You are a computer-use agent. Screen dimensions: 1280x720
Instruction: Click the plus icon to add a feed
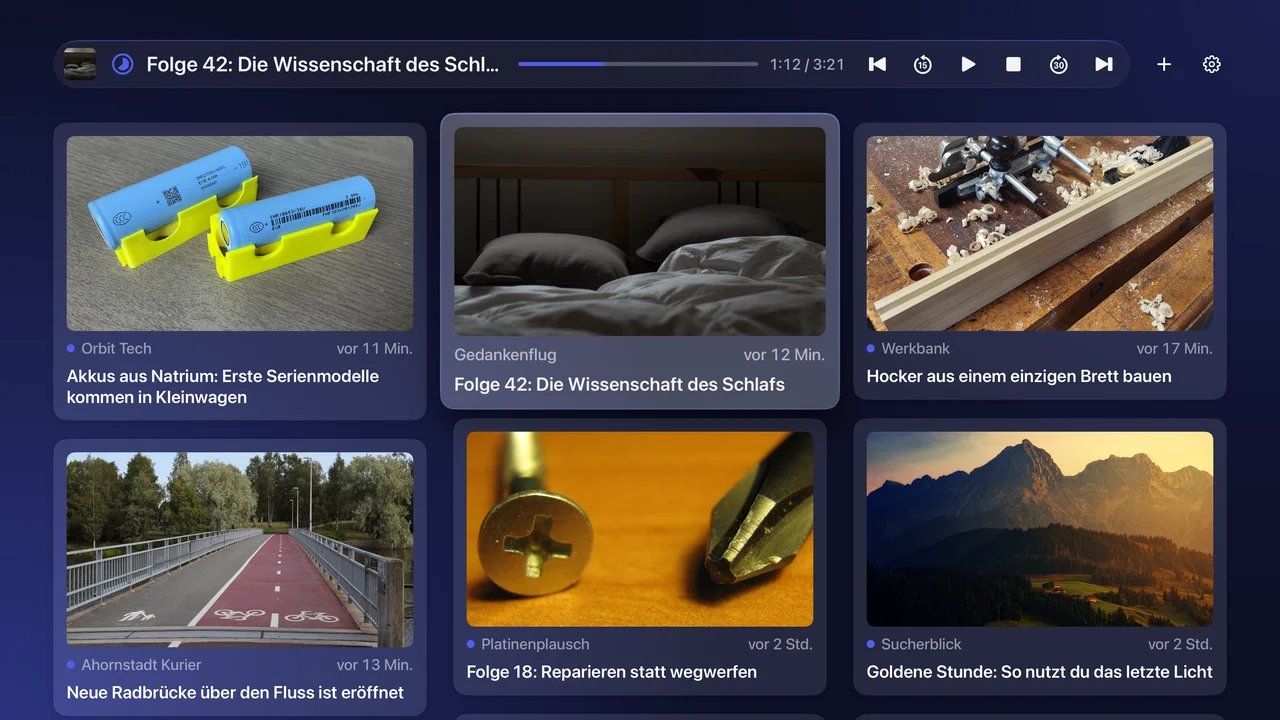pos(1164,64)
